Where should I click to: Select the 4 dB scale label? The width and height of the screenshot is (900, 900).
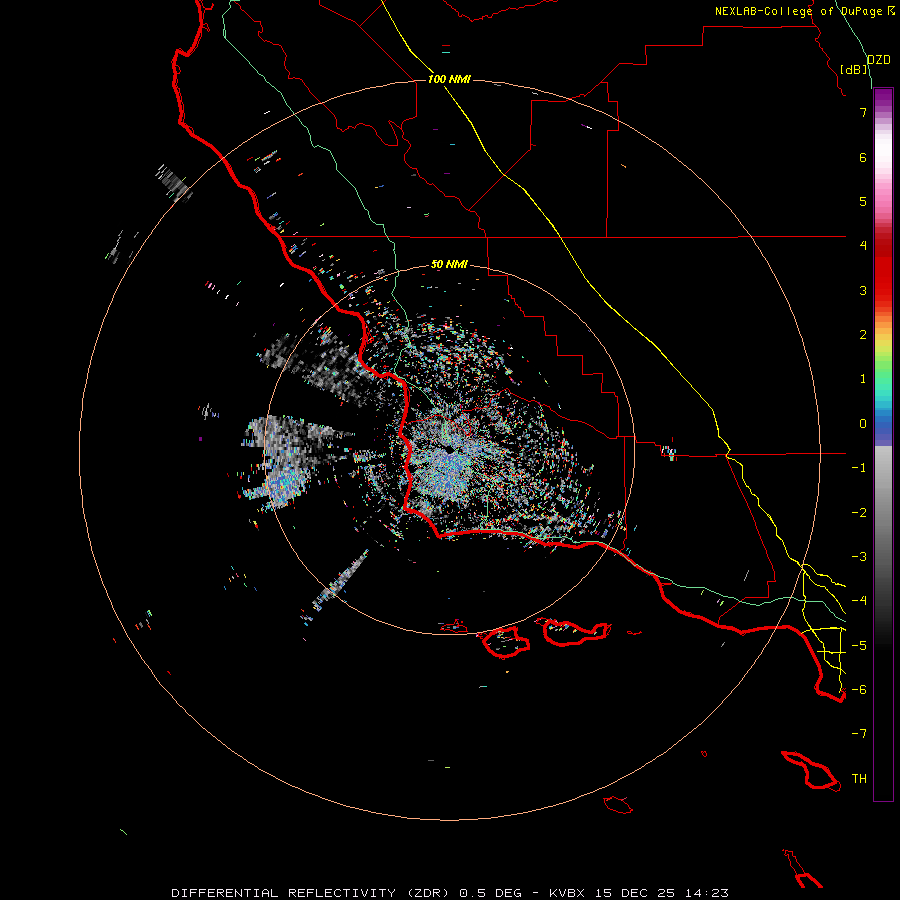pos(863,246)
